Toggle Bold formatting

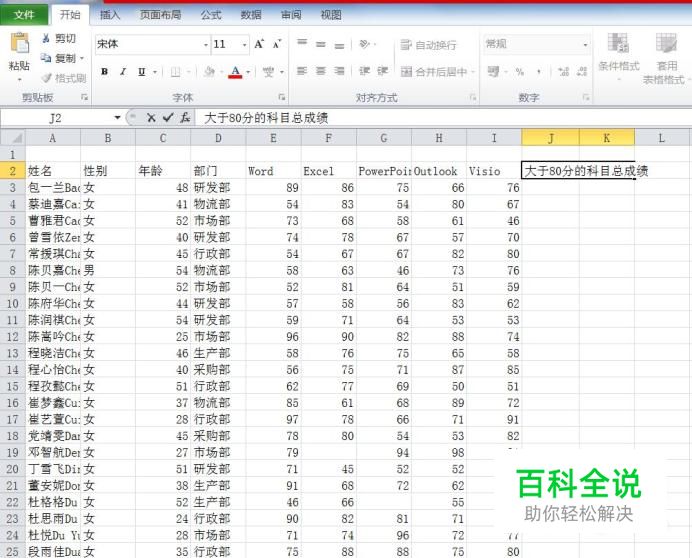click(x=105, y=72)
